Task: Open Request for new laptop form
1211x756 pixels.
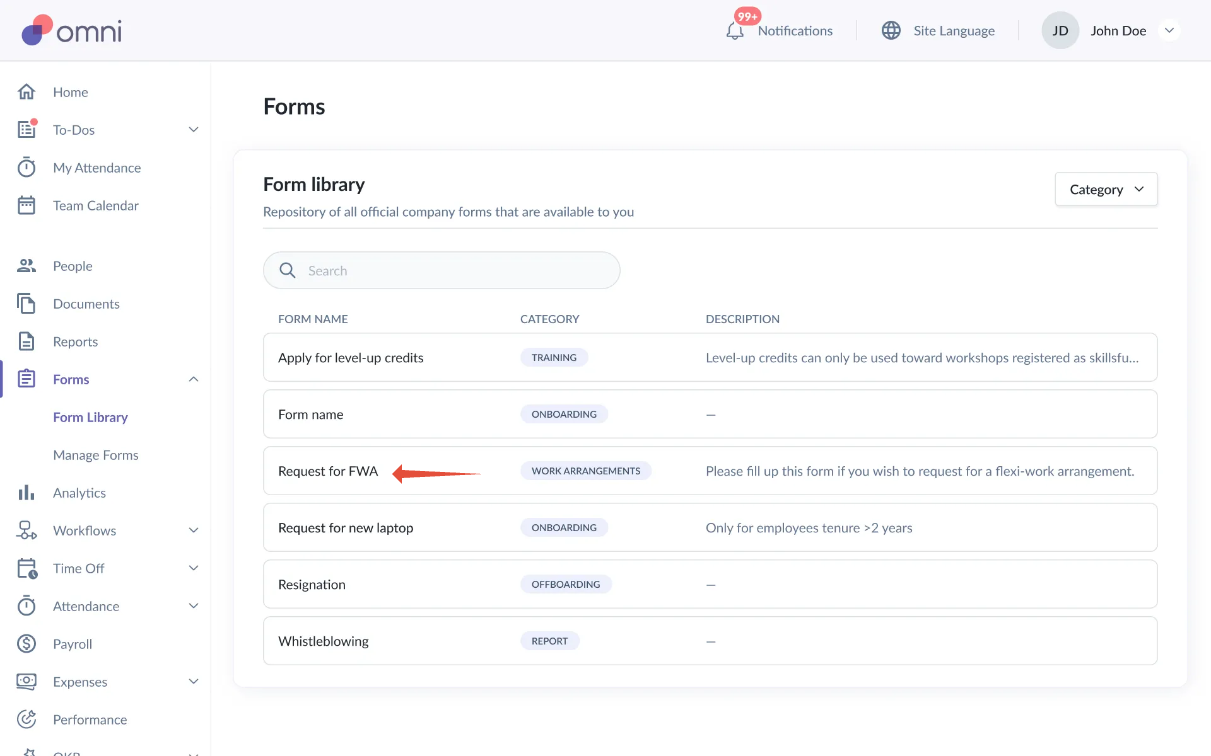Action: [x=710, y=527]
